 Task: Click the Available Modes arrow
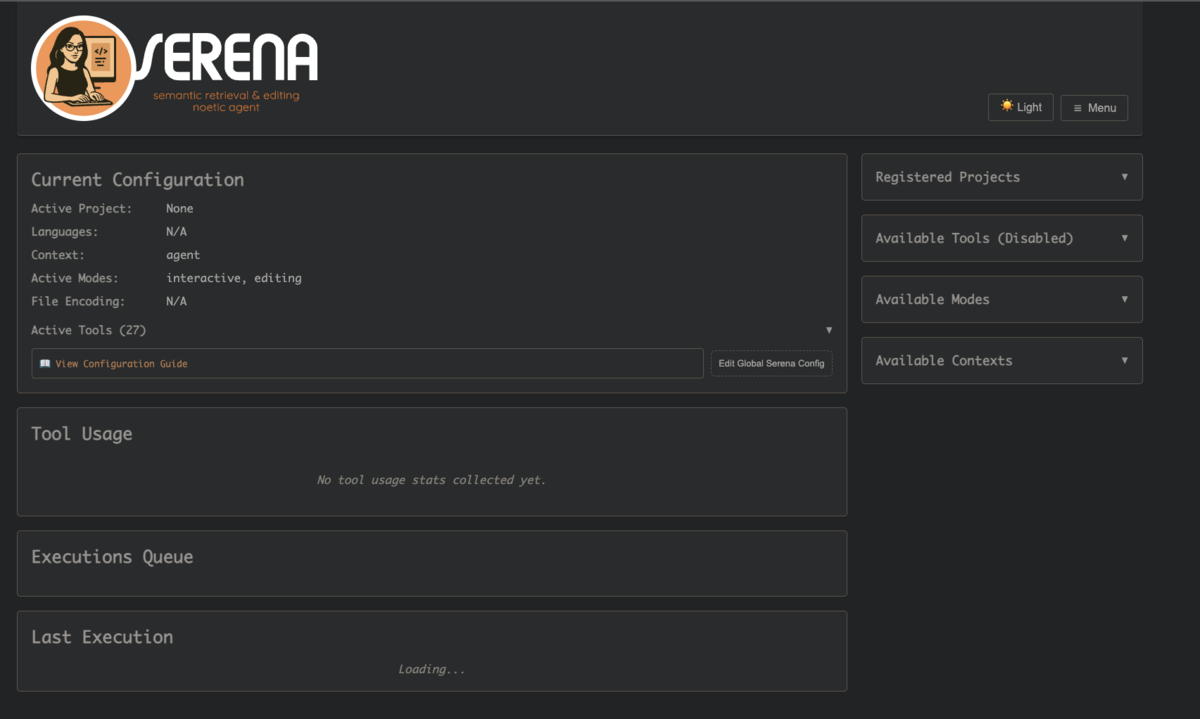(x=1124, y=299)
